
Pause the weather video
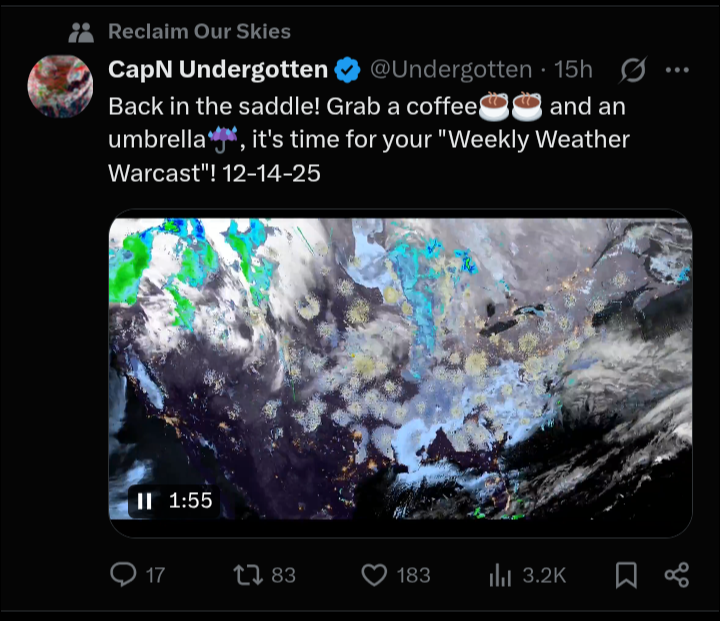click(x=144, y=501)
